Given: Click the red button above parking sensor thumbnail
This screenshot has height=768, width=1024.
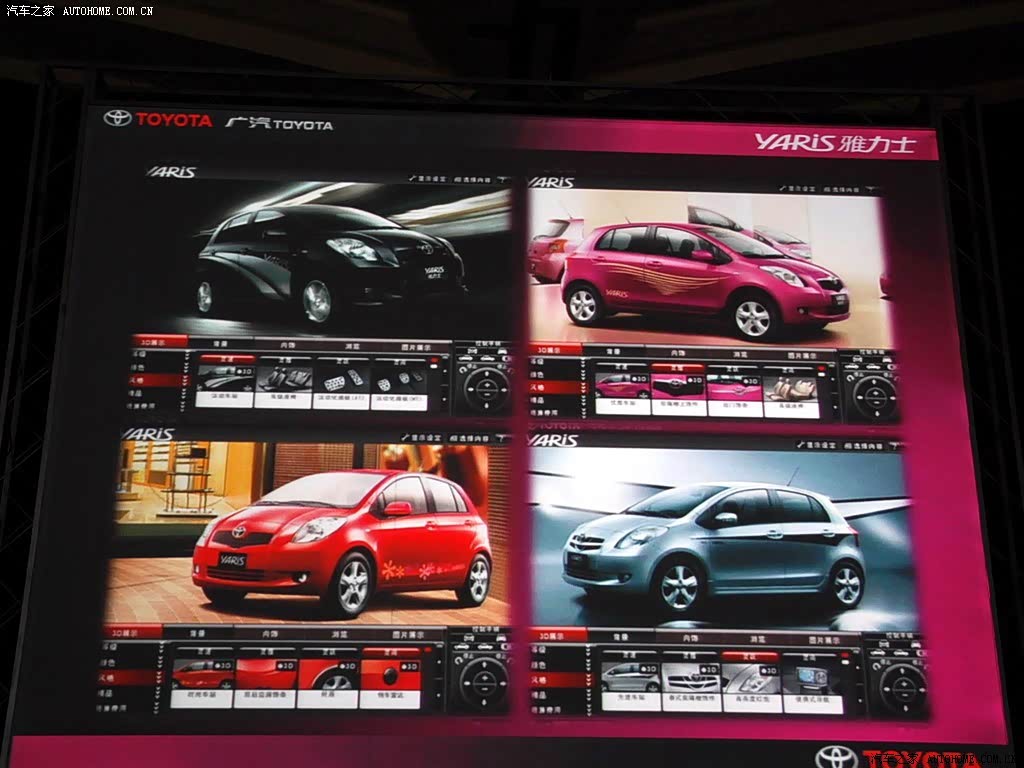Looking at the screenshot, I should [x=391, y=652].
